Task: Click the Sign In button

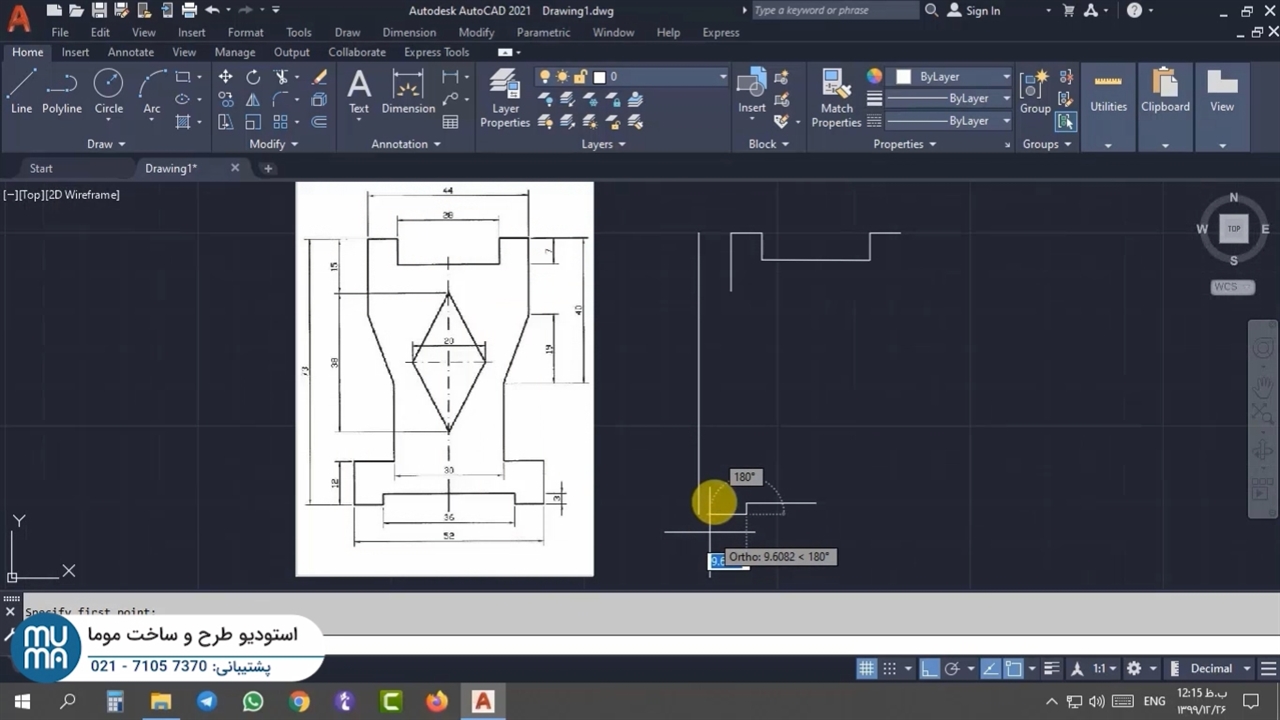Action: 982,11
